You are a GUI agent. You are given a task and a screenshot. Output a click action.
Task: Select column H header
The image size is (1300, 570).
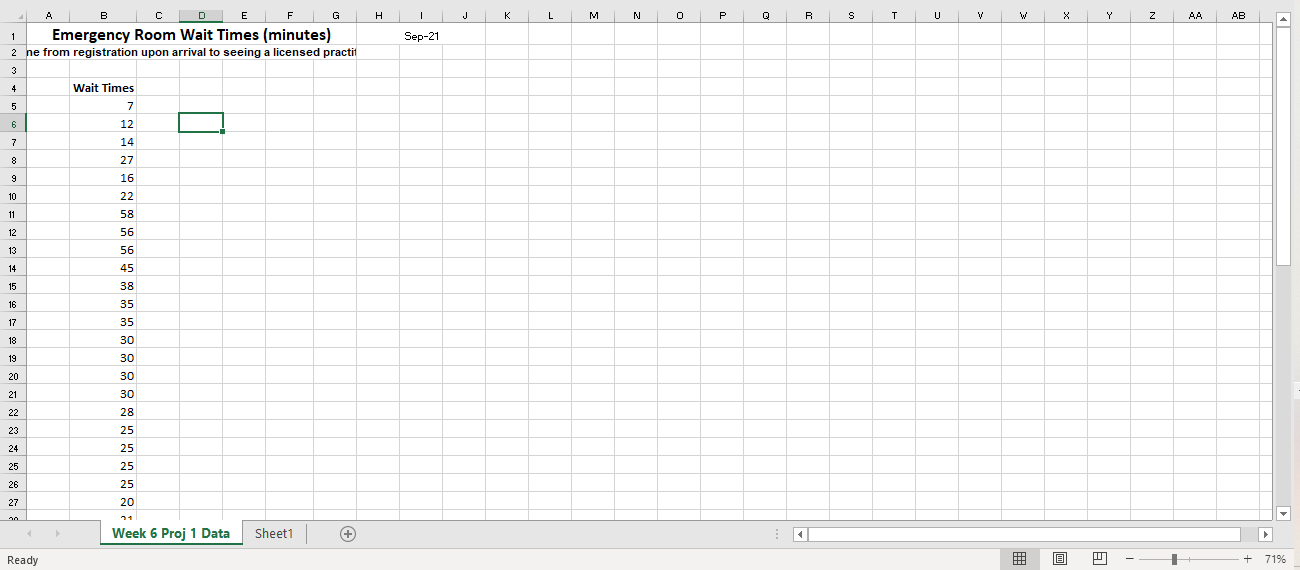[378, 15]
